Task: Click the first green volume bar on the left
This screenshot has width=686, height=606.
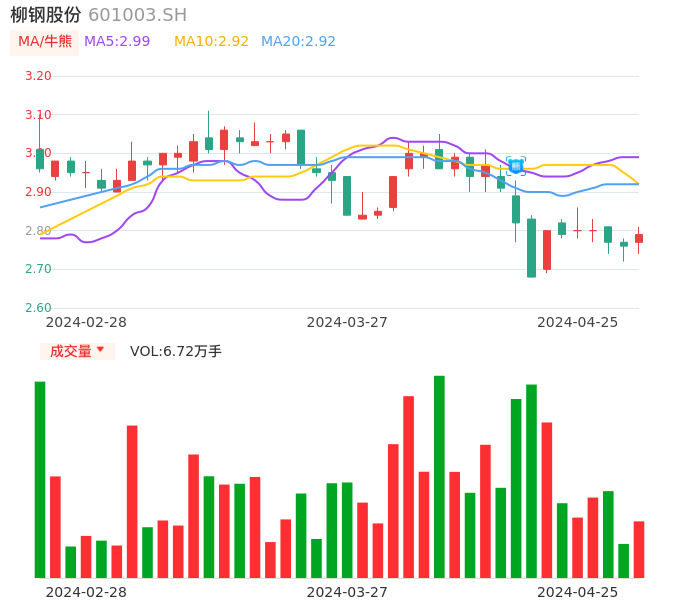Action: pos(40,479)
